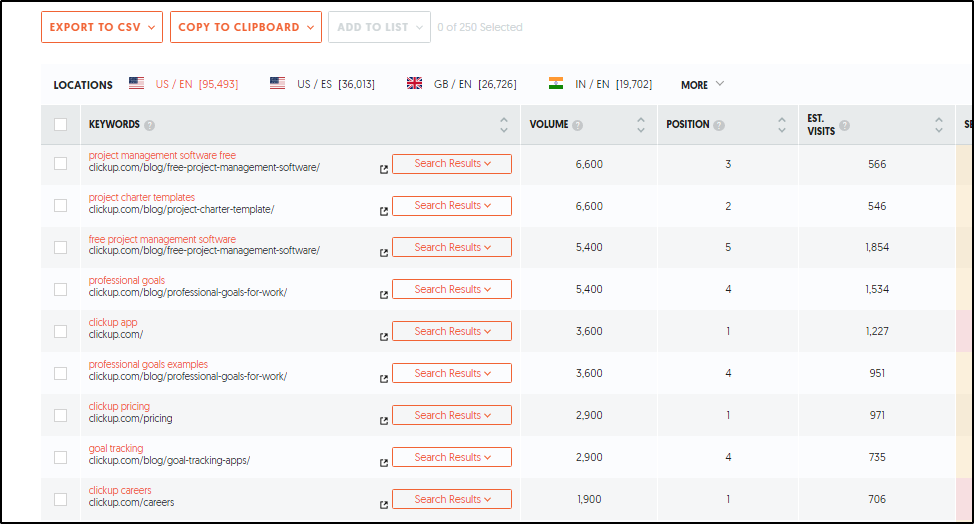The width and height of the screenshot is (974, 524).
Task: Tick the select-all checkbox in header row
Action: [x=61, y=125]
